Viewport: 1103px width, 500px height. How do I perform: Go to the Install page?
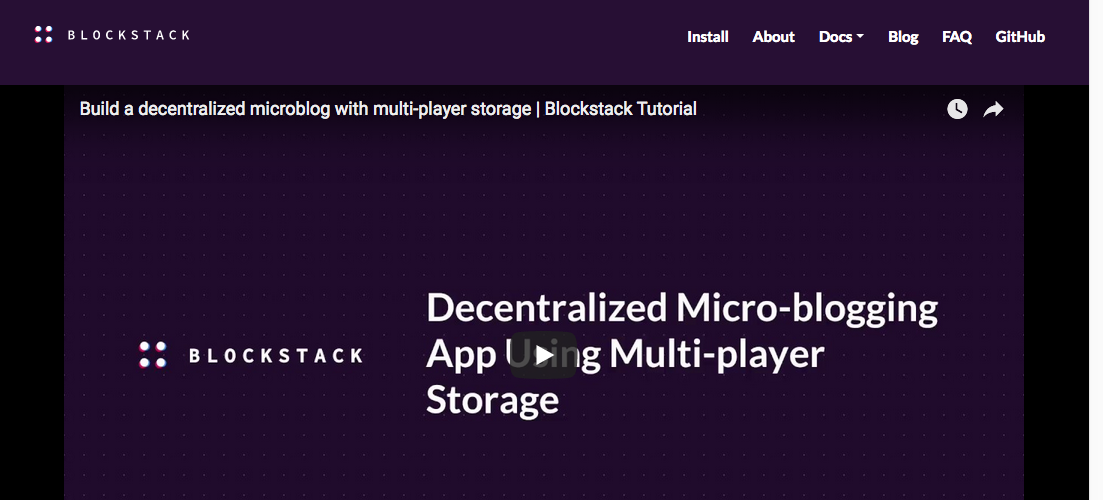pos(707,37)
